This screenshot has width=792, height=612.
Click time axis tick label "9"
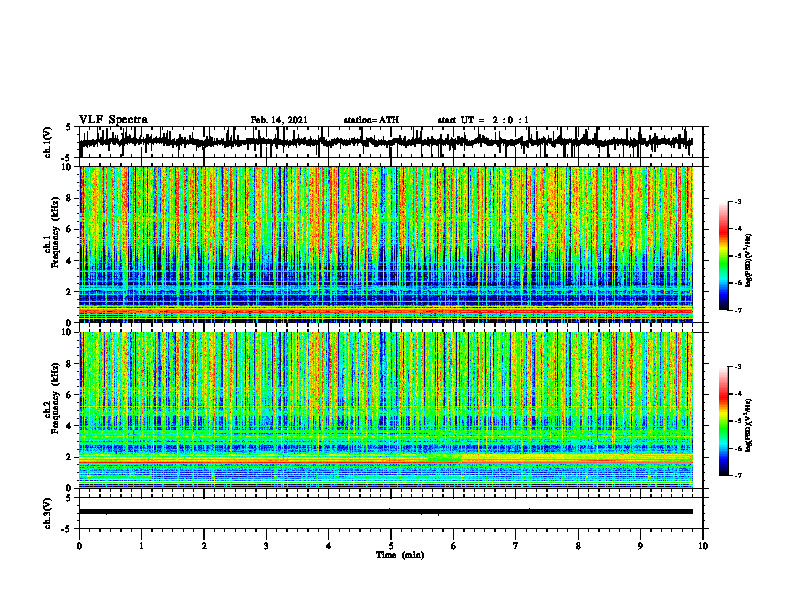(640, 546)
